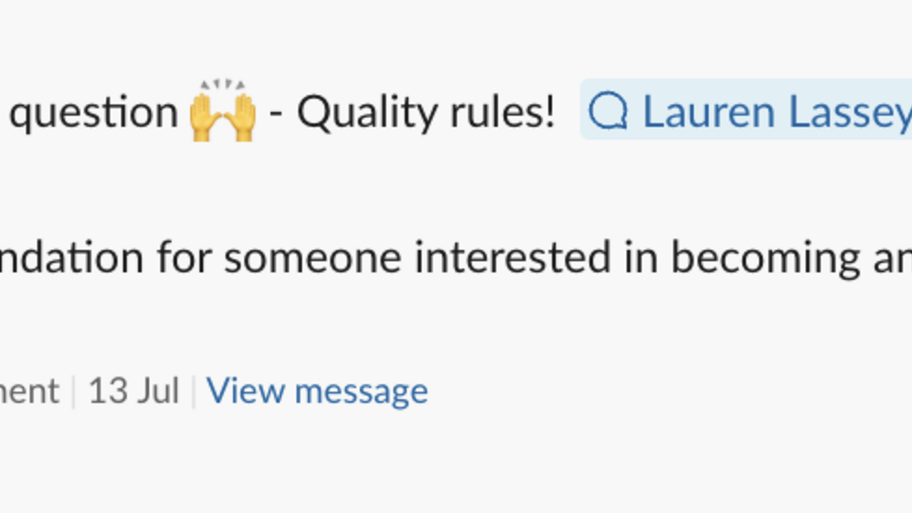Click the word in before becoming

coord(641,257)
